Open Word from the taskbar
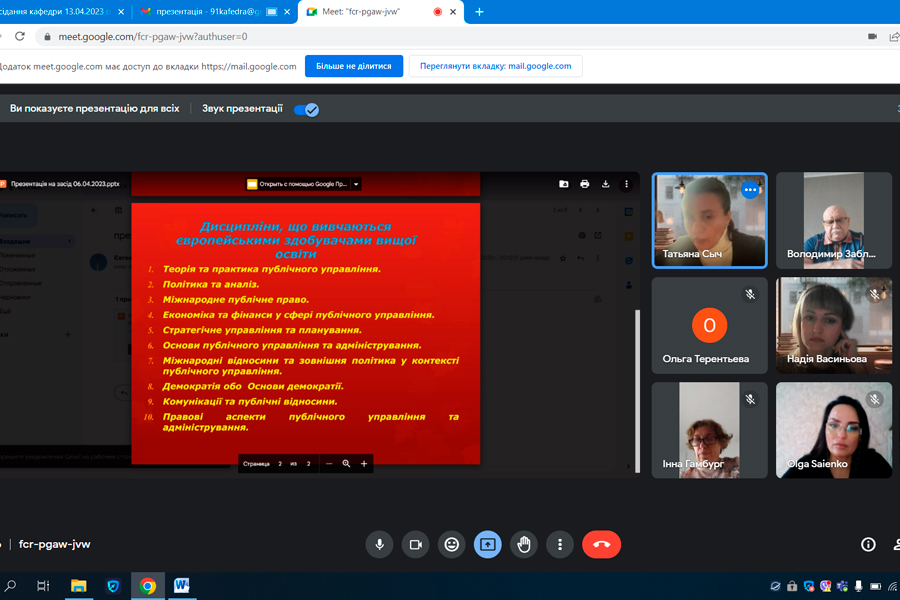The height and width of the screenshot is (600, 900). click(x=182, y=586)
